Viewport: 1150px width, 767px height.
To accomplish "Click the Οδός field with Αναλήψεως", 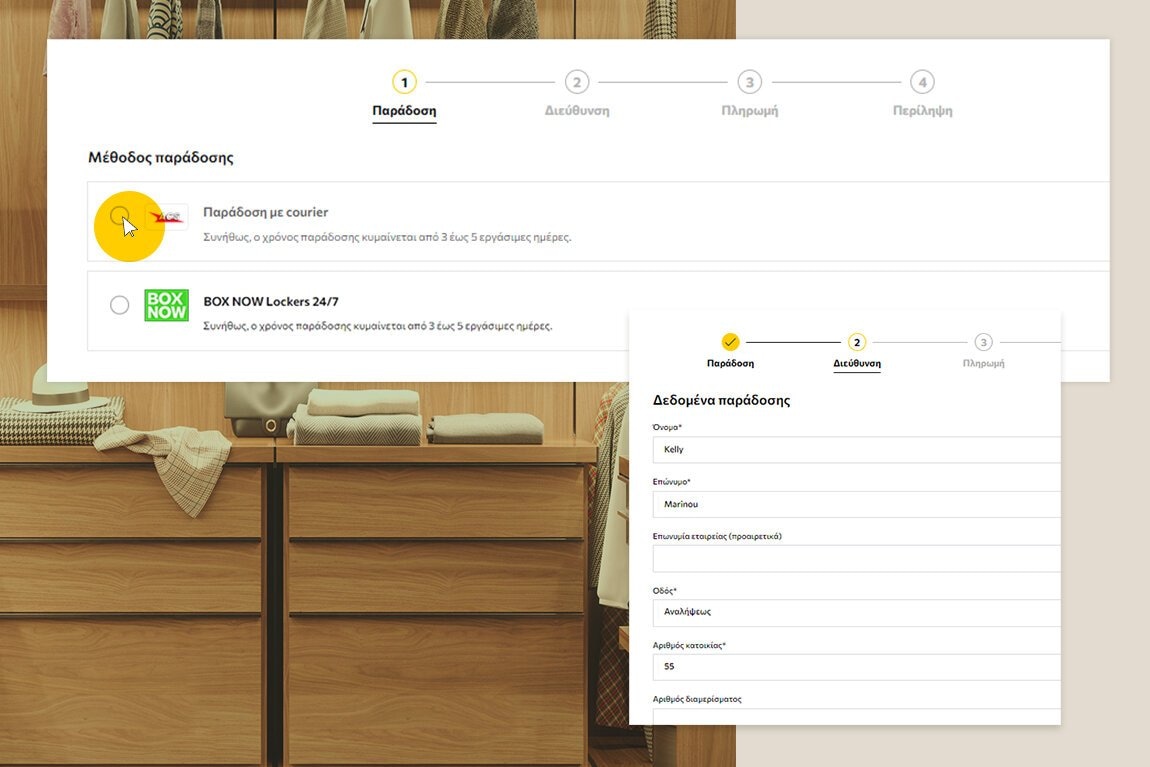I will pyautogui.click(x=856, y=612).
